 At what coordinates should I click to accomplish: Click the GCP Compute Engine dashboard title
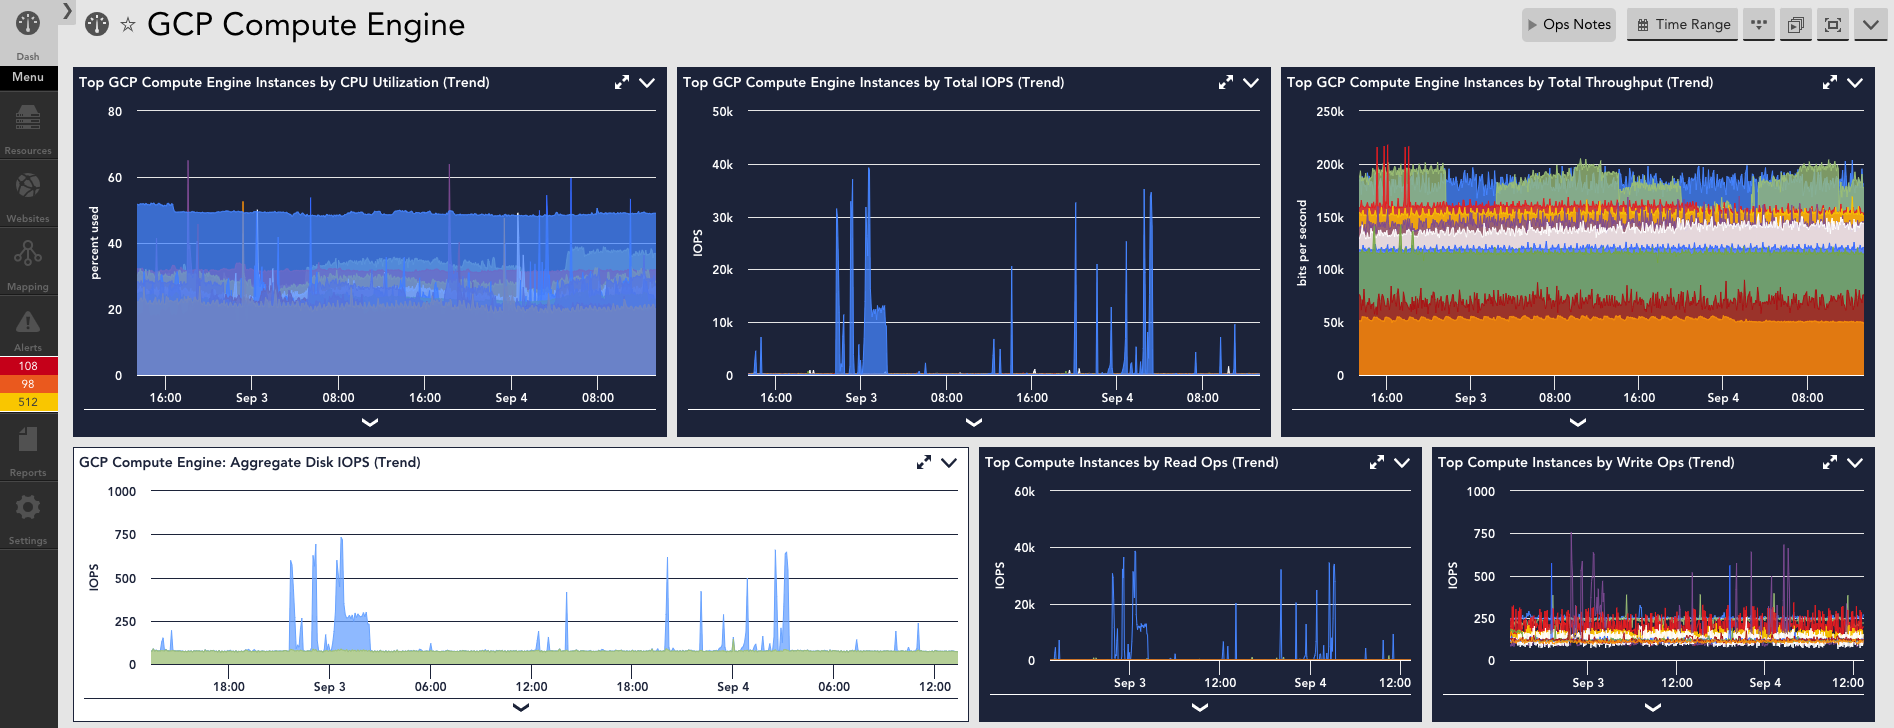[x=306, y=25]
